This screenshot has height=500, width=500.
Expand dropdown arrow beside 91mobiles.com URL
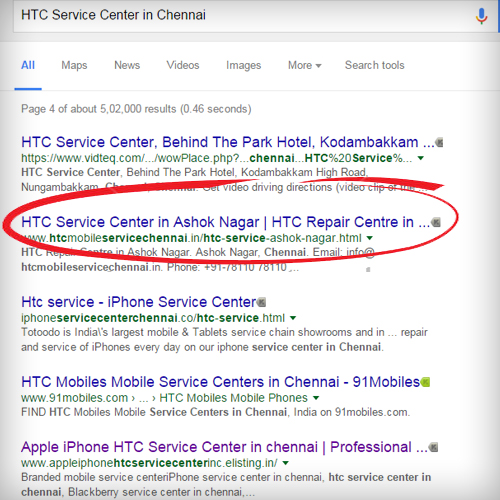[316, 398]
